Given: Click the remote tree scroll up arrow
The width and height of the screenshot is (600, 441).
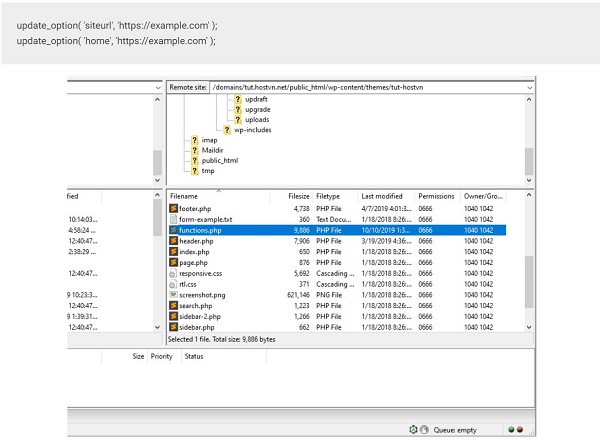Looking at the screenshot, I should click(x=529, y=100).
